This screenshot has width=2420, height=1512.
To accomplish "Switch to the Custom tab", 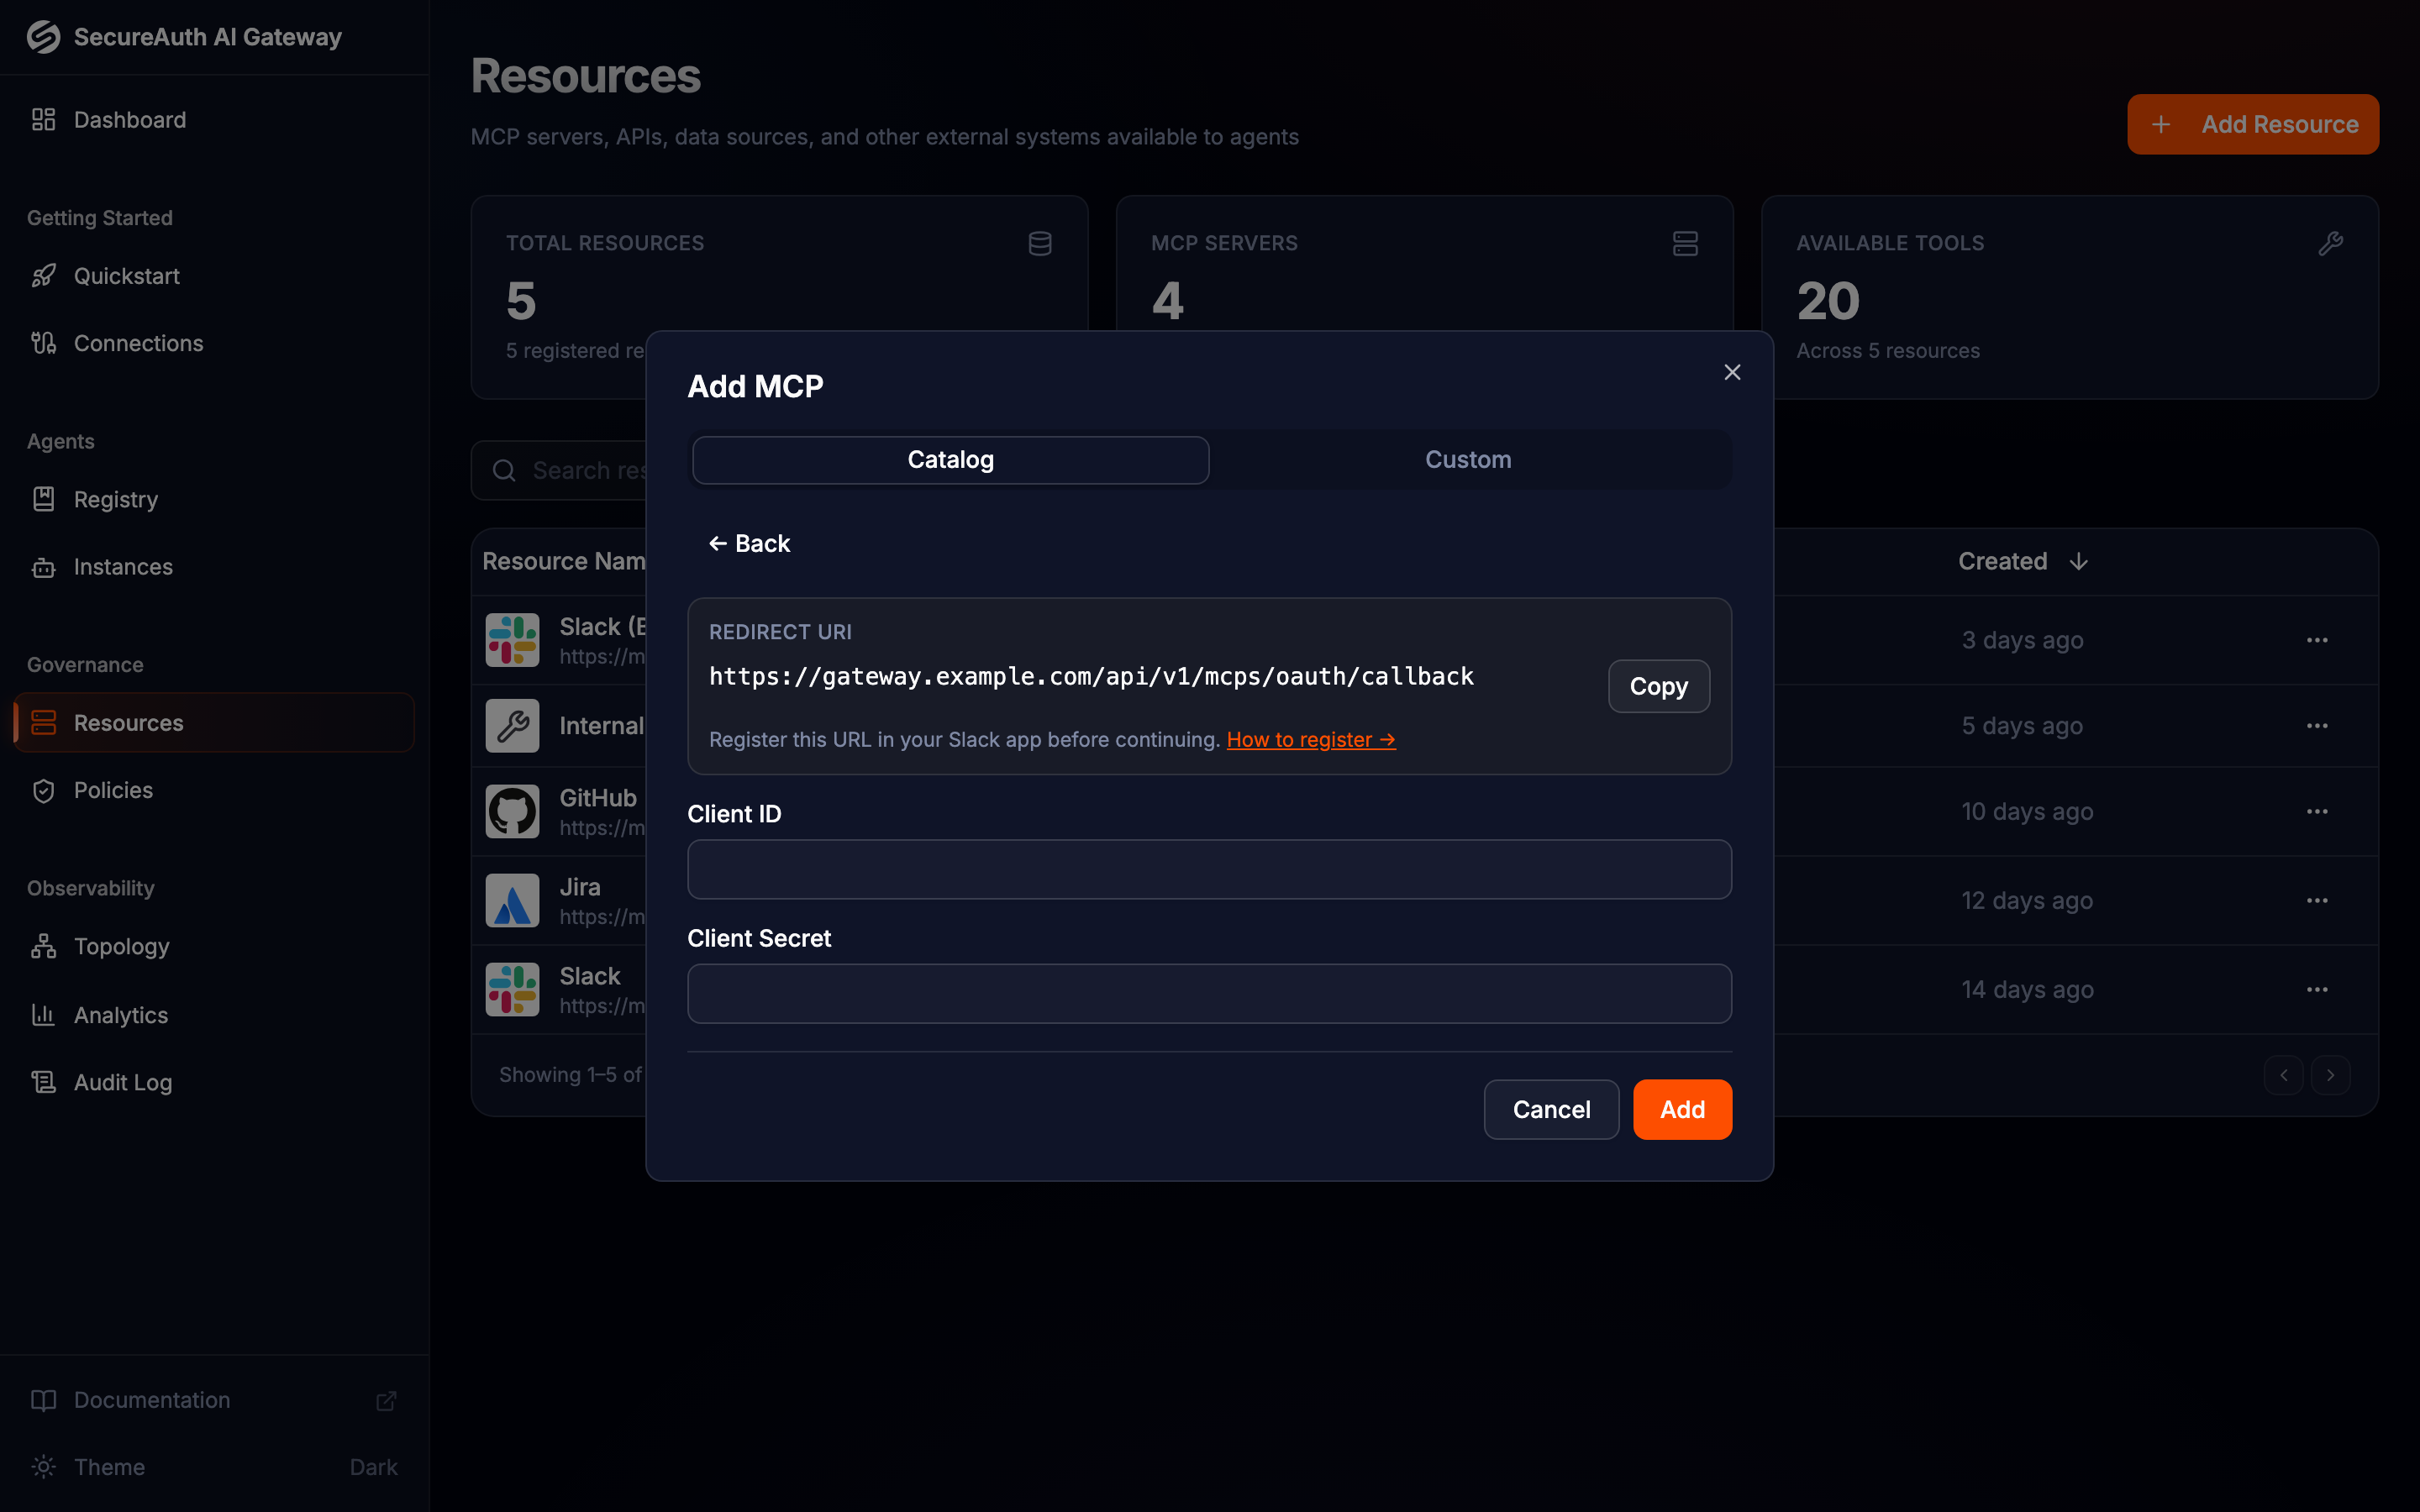I will [x=1467, y=460].
